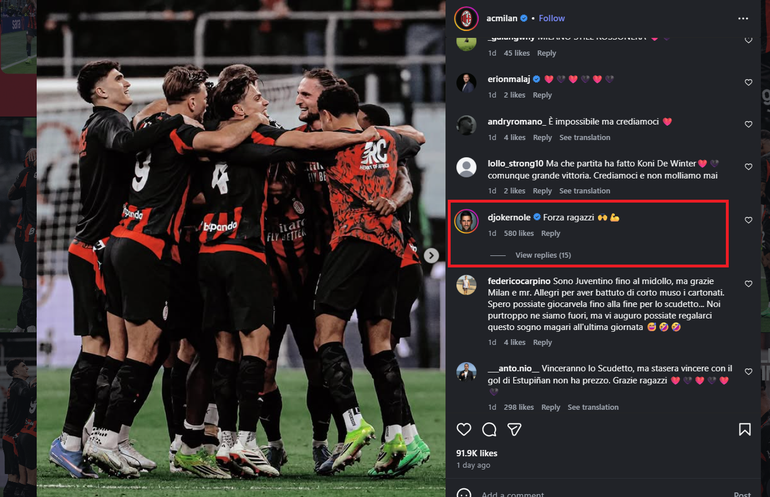Open the three-dot more options menu
The width and height of the screenshot is (770, 497).
pos(743,19)
